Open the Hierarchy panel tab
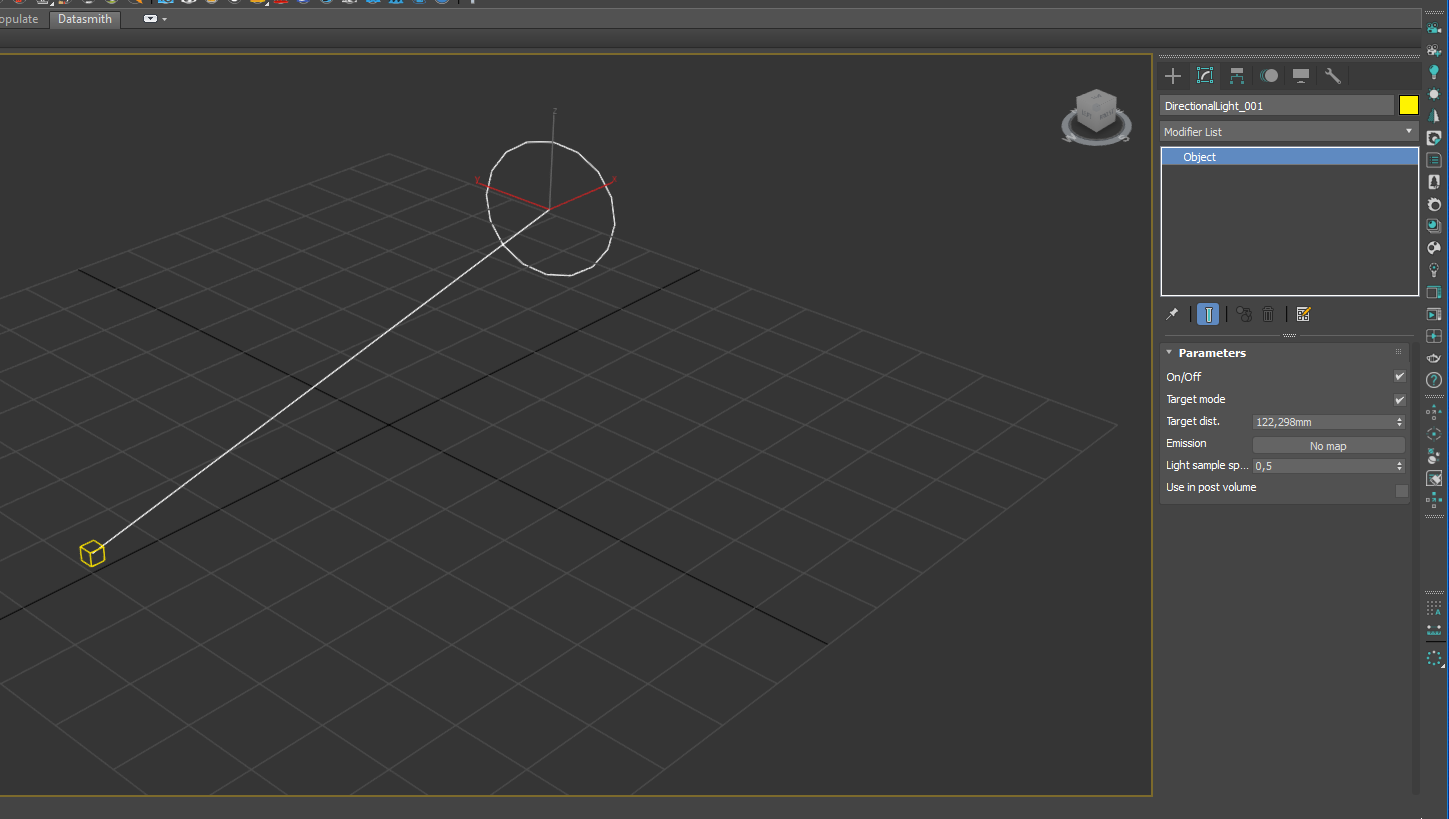The height and width of the screenshot is (819, 1449). (x=1237, y=76)
